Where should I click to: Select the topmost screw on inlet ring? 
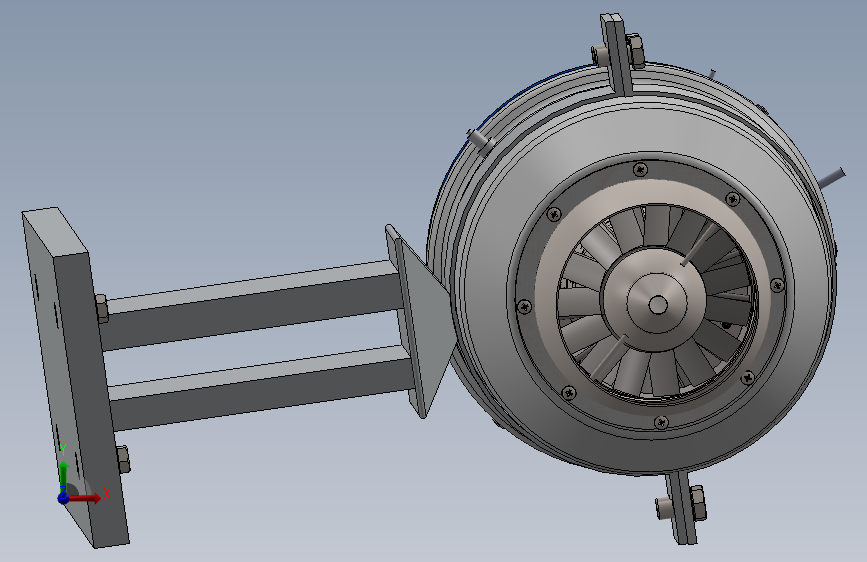[640, 169]
